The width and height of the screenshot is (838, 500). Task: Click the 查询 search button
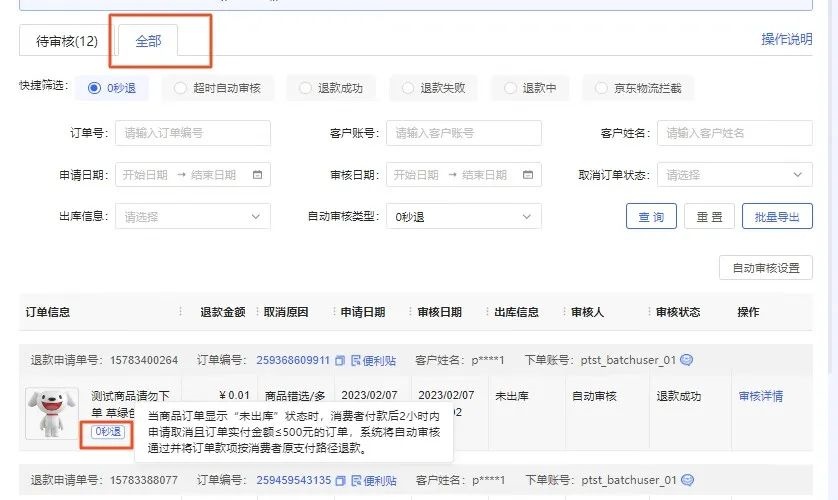pyautogui.click(x=651, y=216)
